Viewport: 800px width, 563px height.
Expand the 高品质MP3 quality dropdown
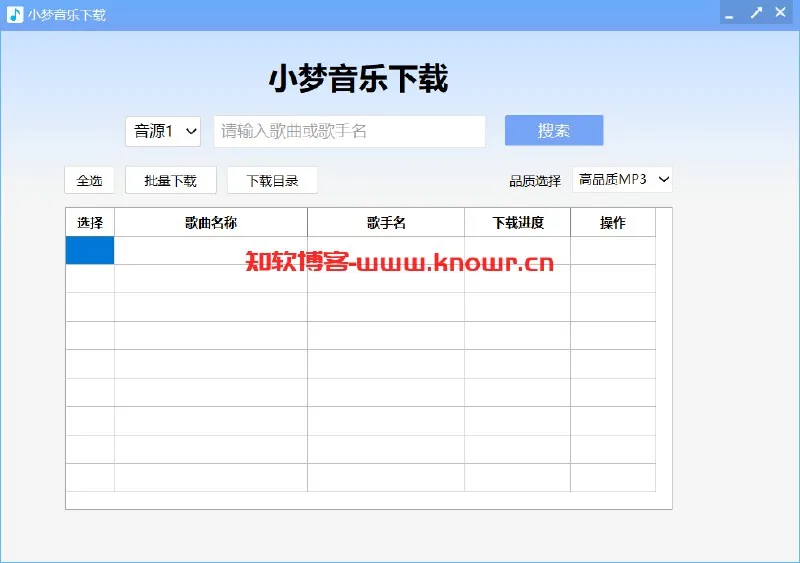622,180
